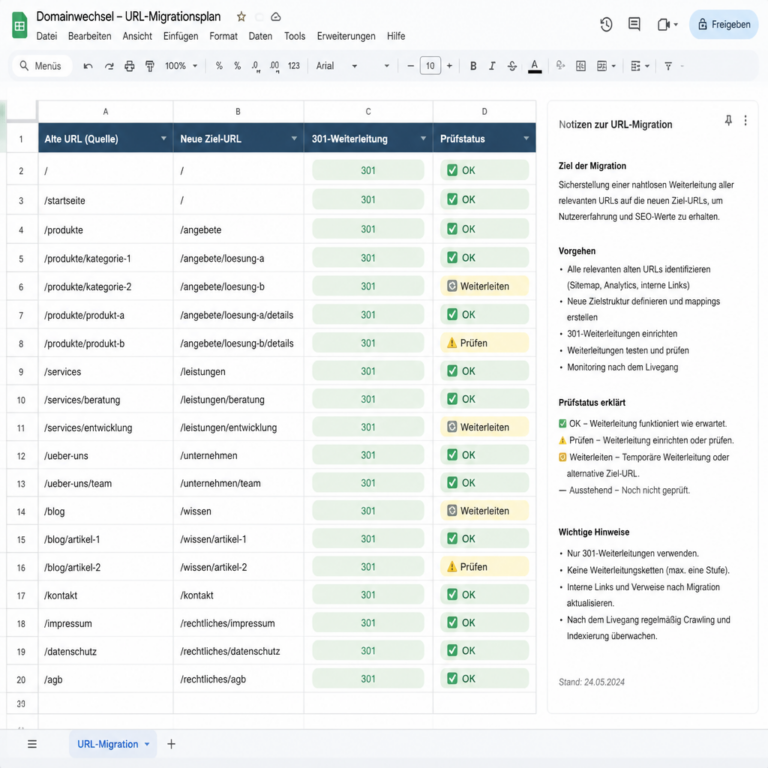Toggle bold formatting
Viewport: 768px width, 768px height.
[x=473, y=66]
